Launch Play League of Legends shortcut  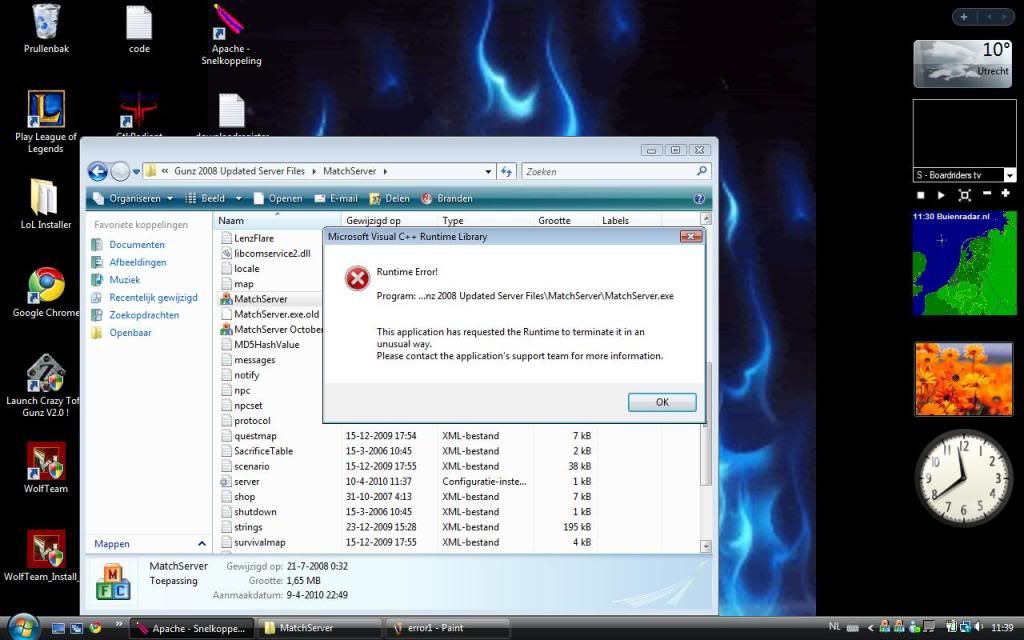coord(46,109)
